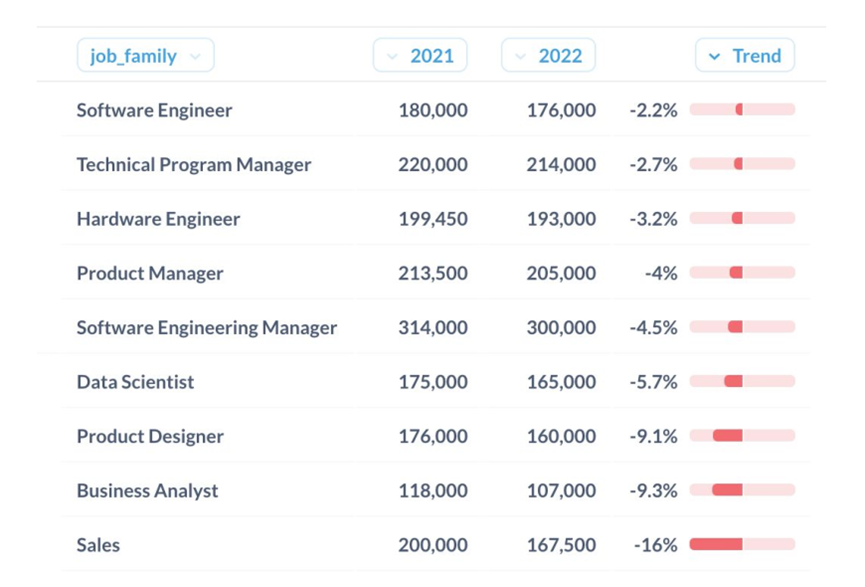Click the Sales 2022 value 167,500
The width and height of the screenshot is (865, 587).
561,545
